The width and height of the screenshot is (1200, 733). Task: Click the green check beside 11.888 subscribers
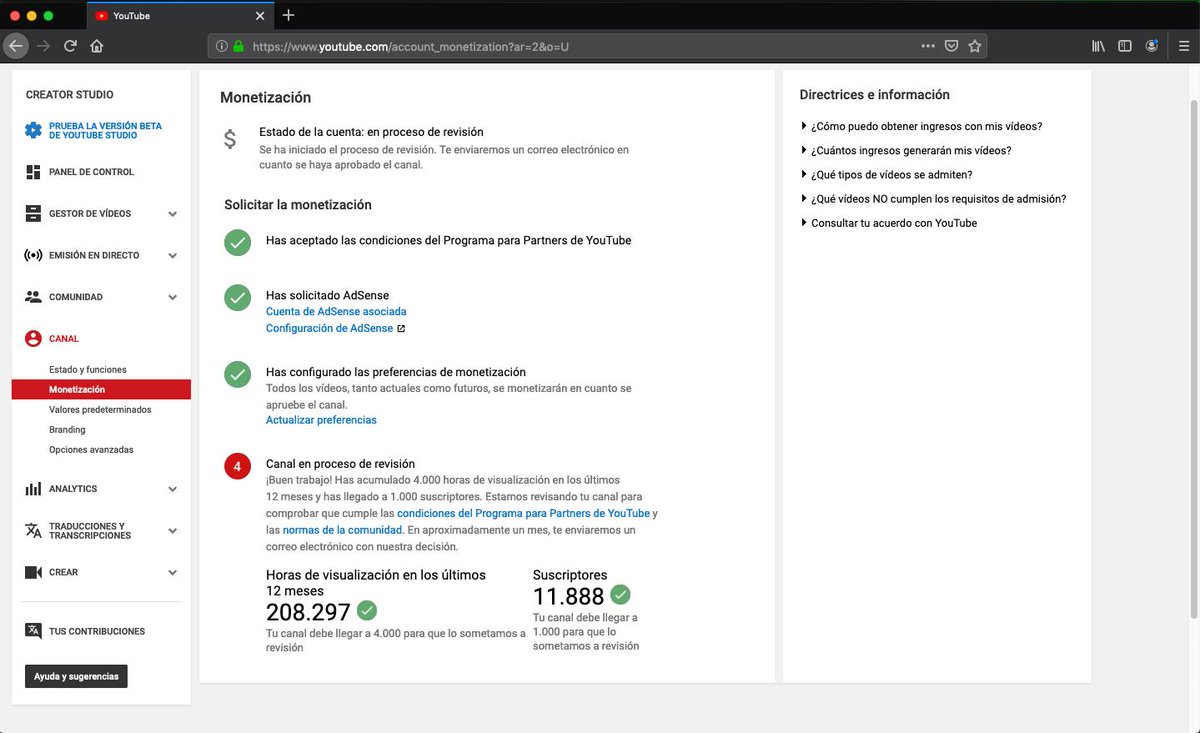621,594
